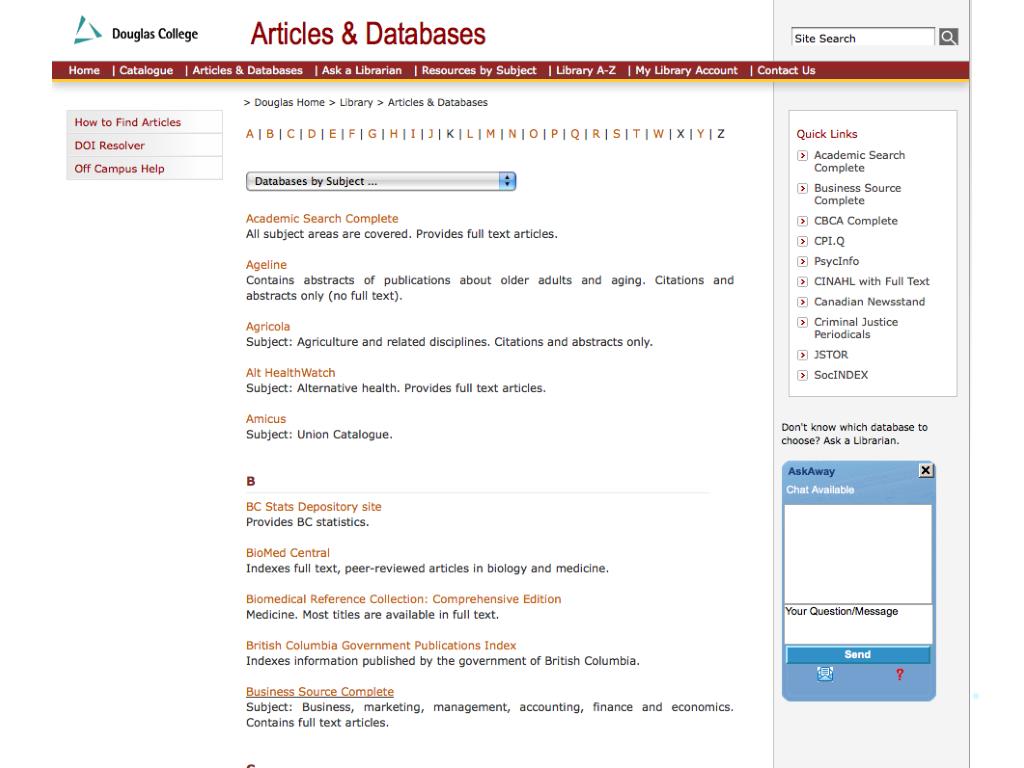The image size is (1024, 768).
Task: Click the site search magnifier icon
Action: (948, 37)
